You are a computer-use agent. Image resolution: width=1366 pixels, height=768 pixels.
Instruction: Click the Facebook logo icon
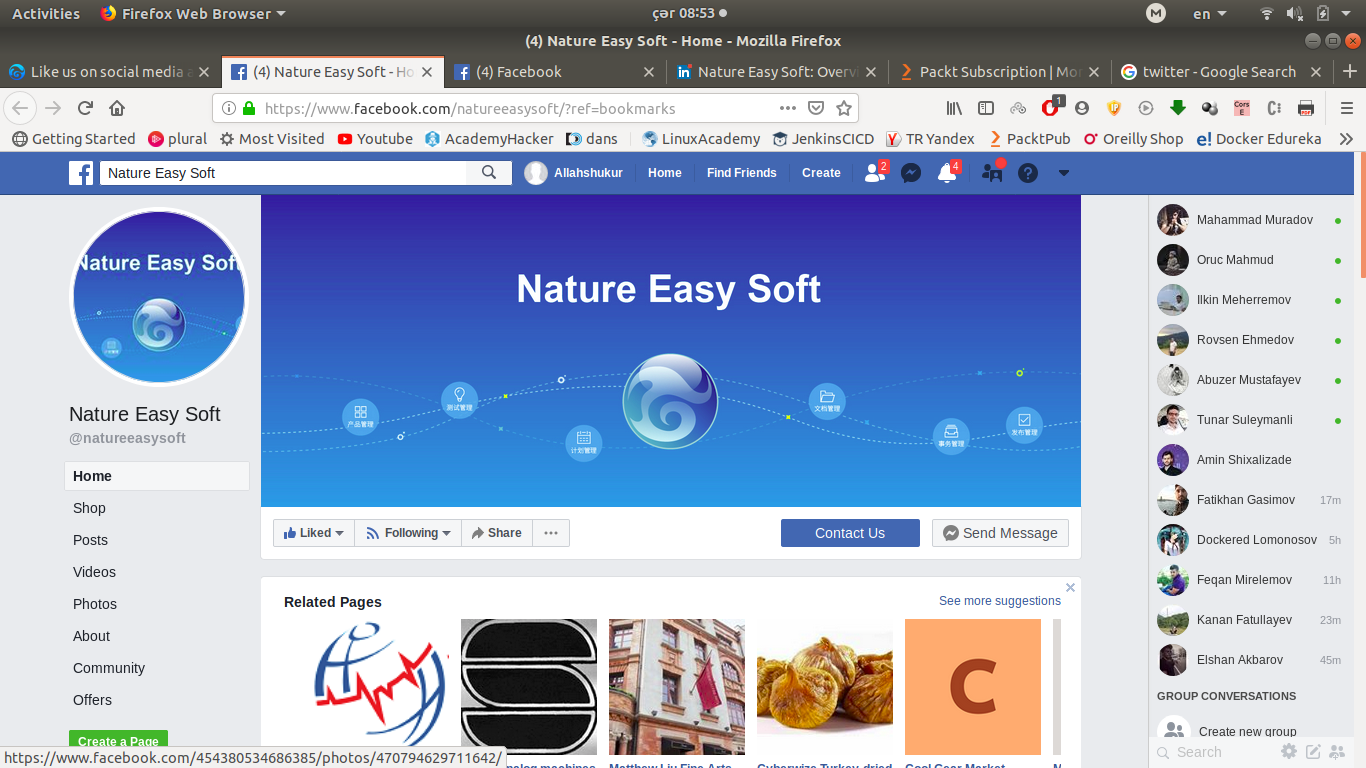[x=81, y=173]
